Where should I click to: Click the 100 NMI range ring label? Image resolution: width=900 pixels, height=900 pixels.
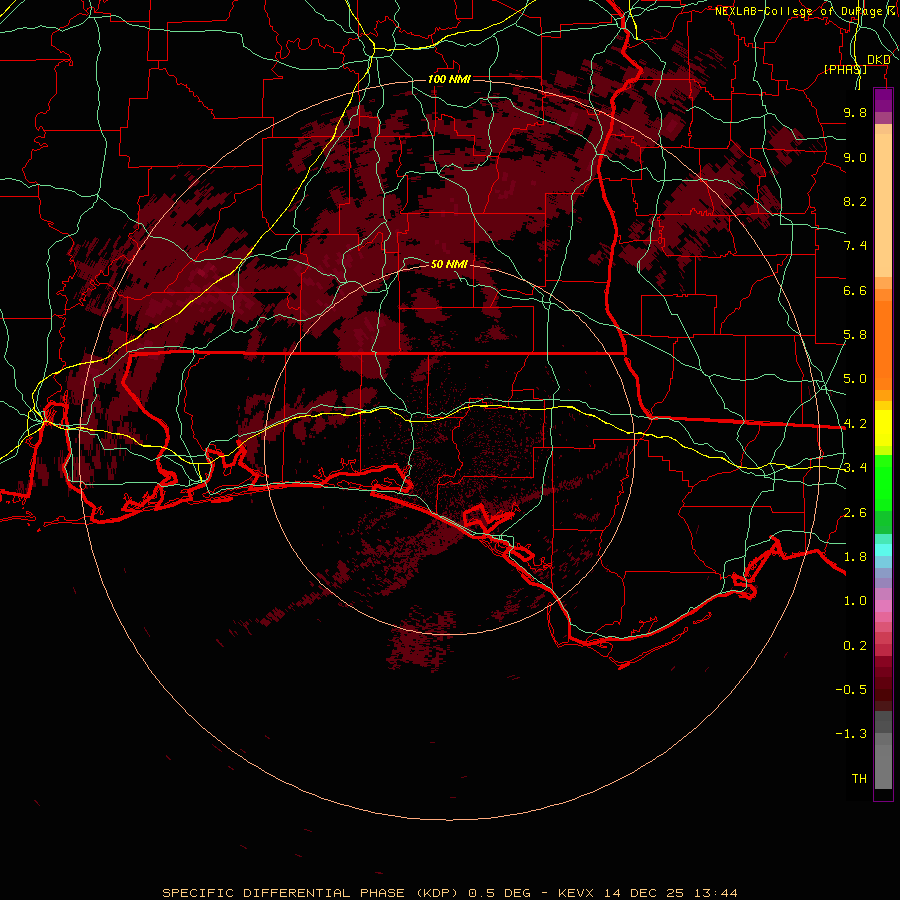pos(449,79)
